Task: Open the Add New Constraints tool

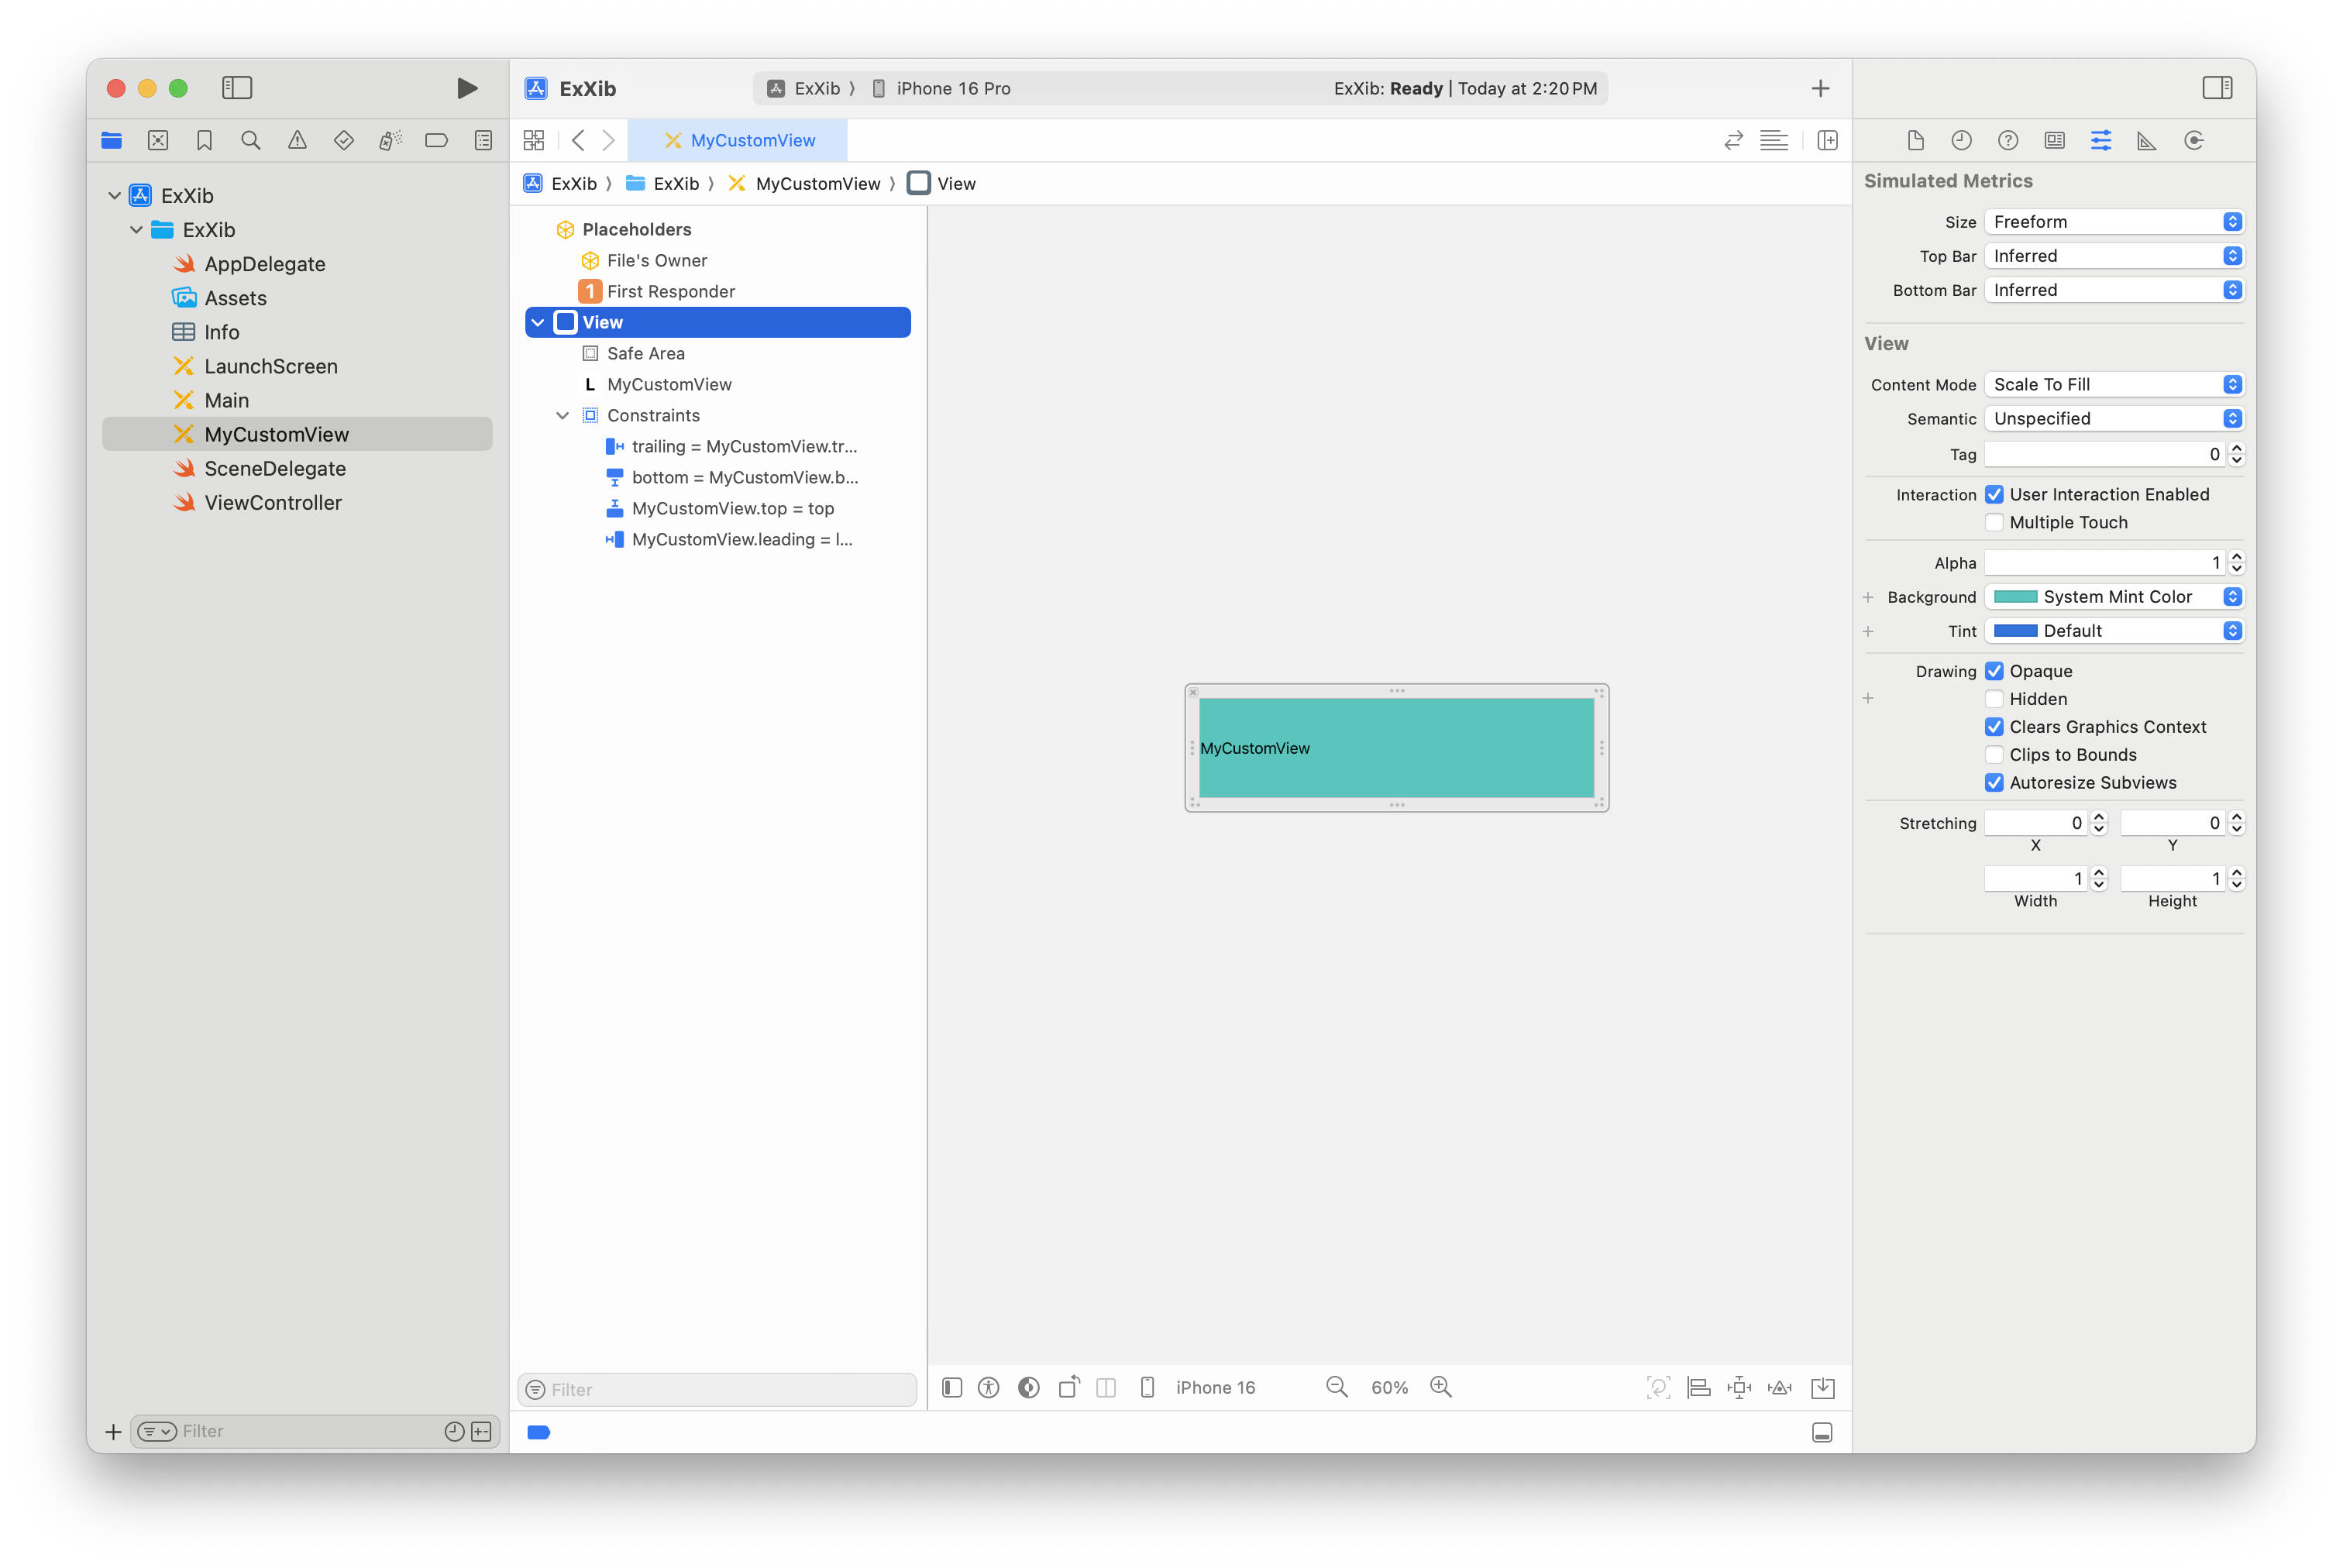Action: click(x=1739, y=1387)
